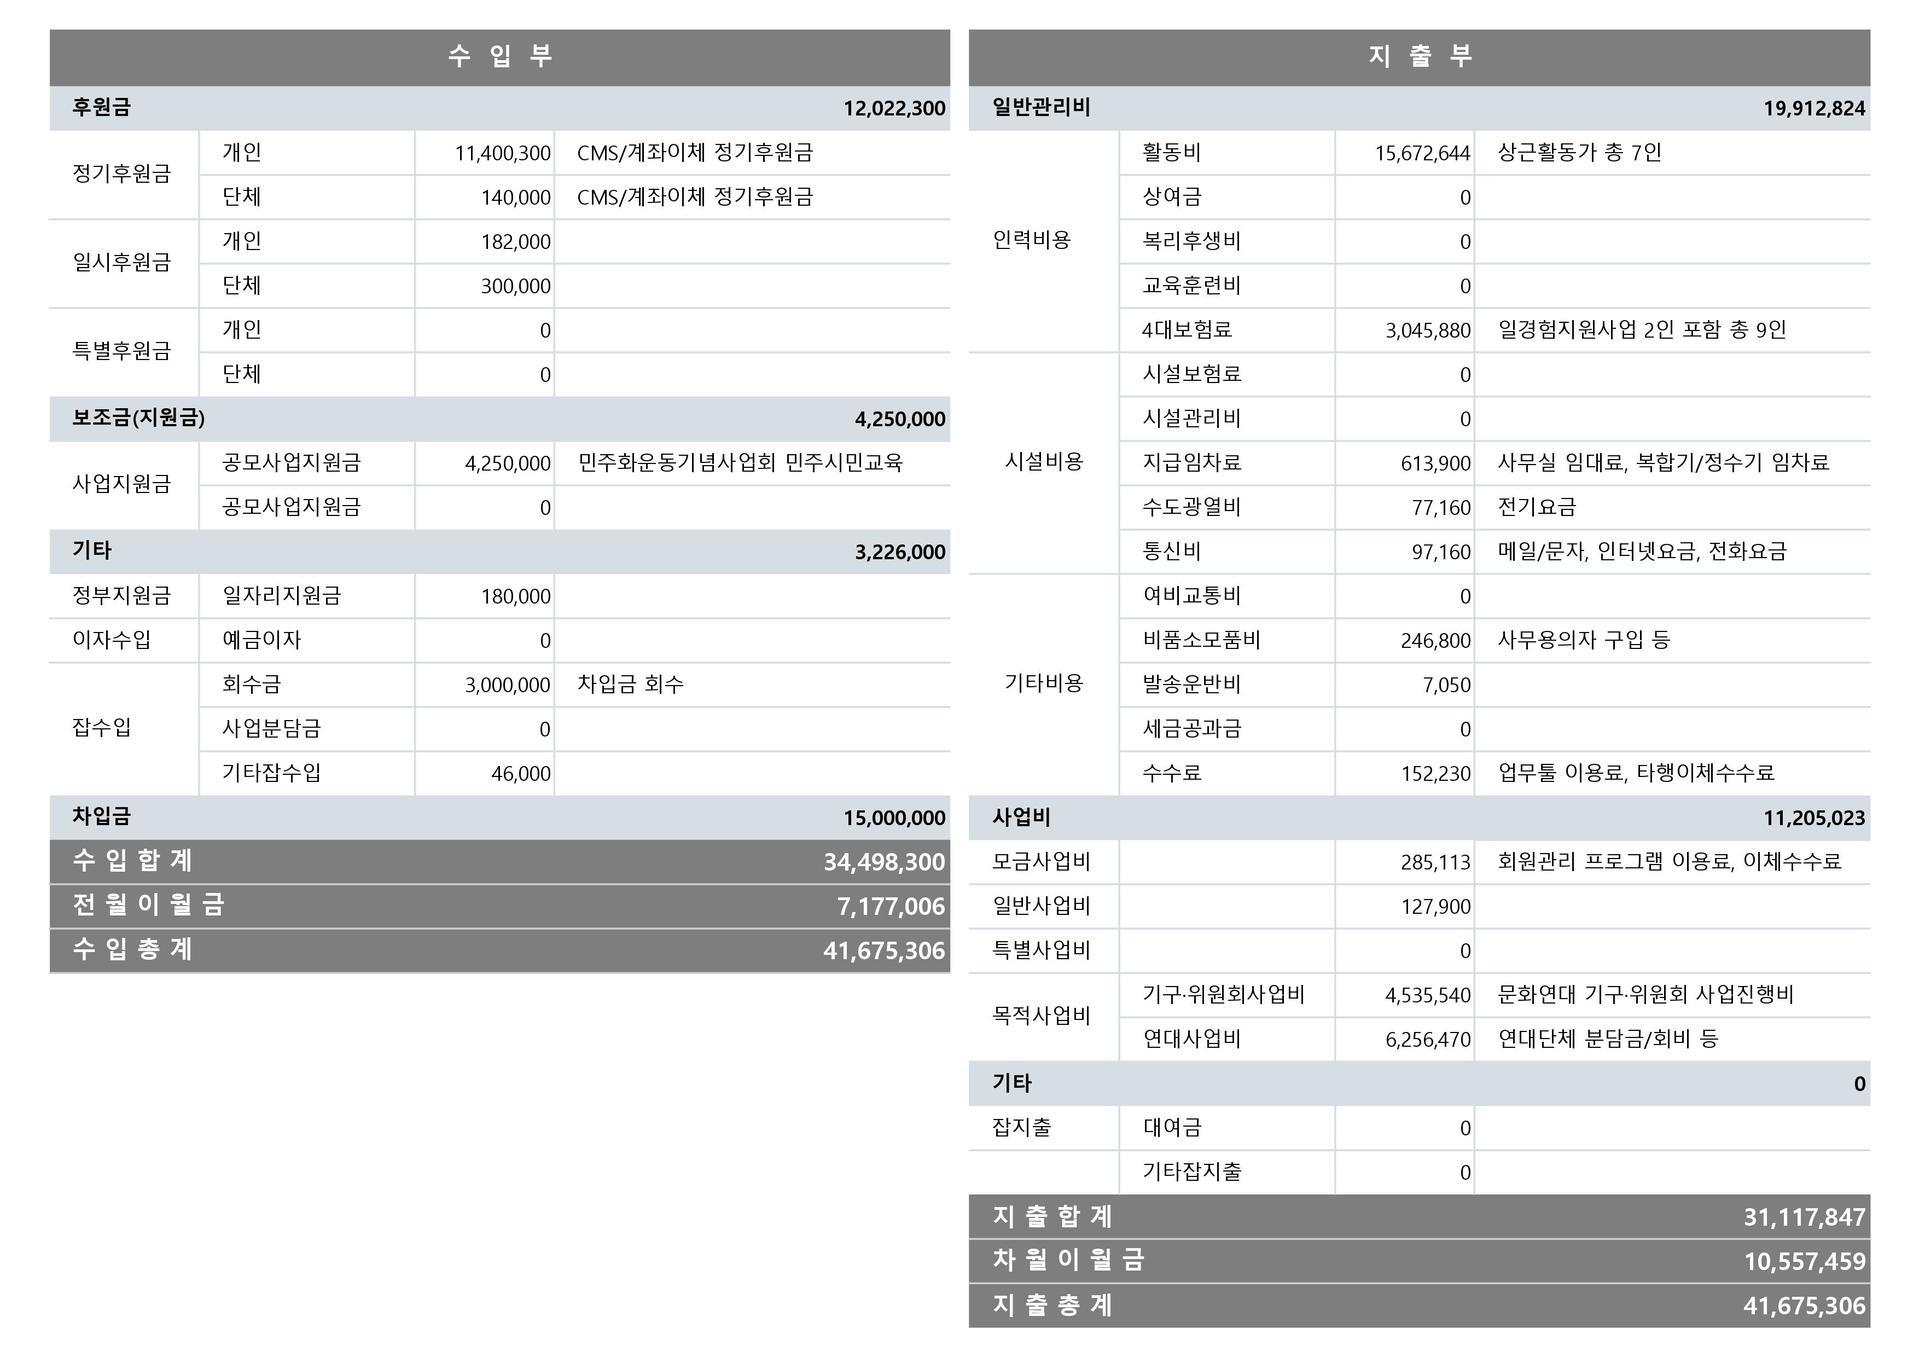This screenshot has height=1357, width=1919.
Task: Select the 복리후생비 label
Action: point(1191,241)
